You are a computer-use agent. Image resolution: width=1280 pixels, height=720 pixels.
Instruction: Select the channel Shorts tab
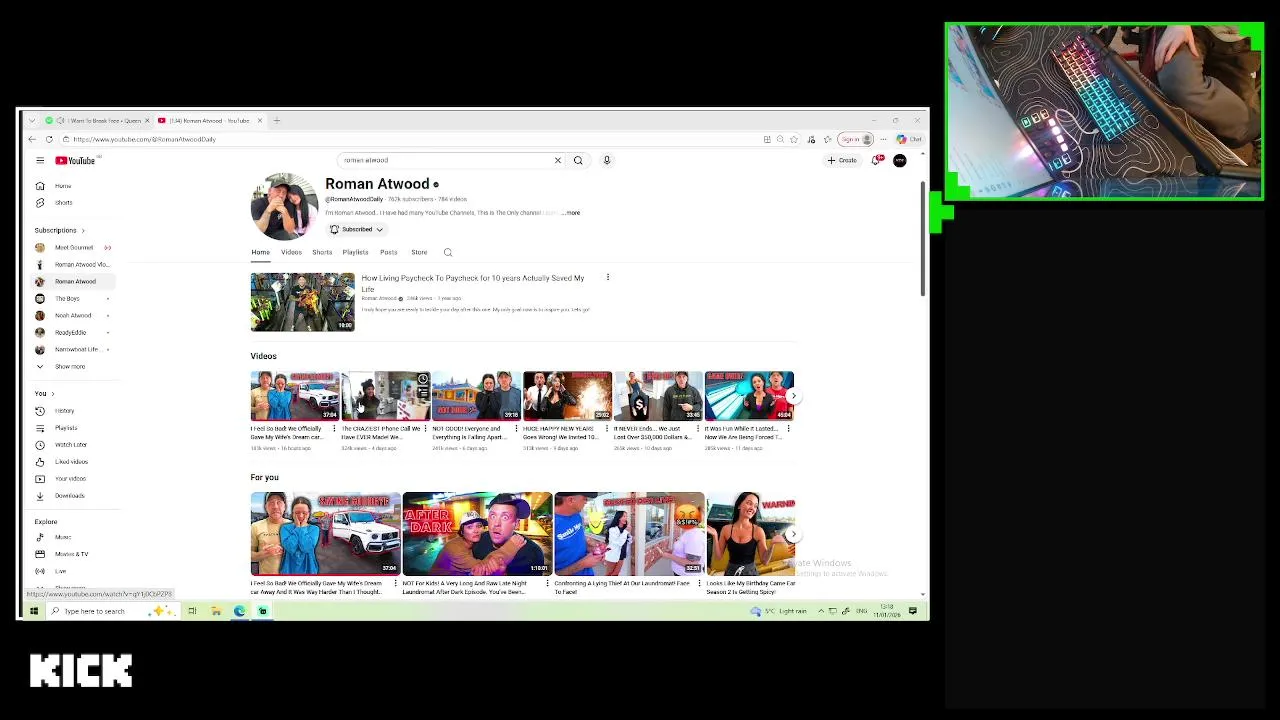(322, 252)
